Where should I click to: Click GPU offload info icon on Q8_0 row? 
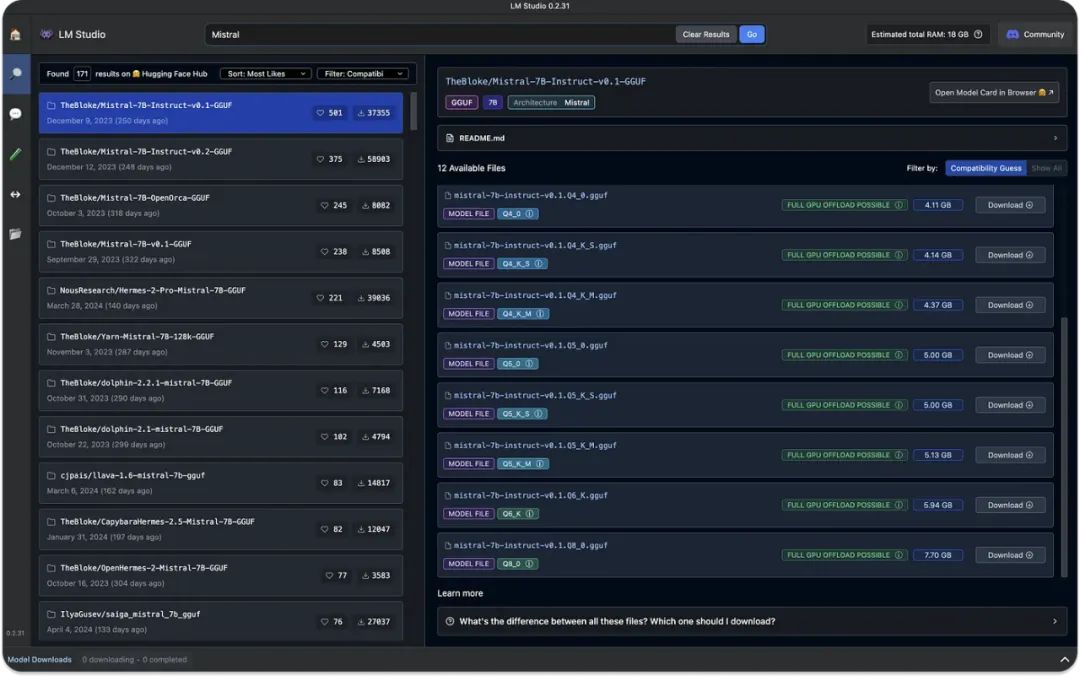[899, 555]
